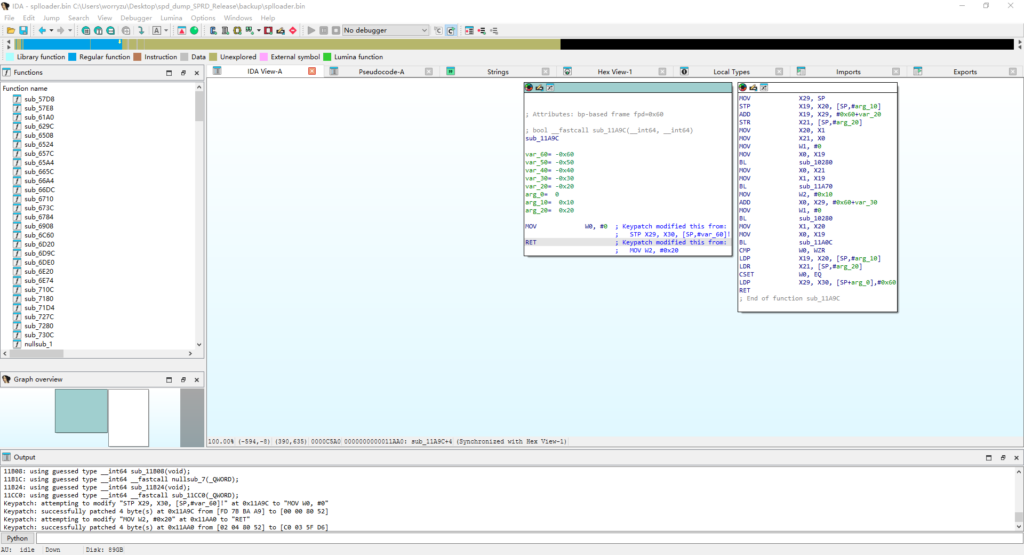Screen dimensions: 1024x555
Task: Click the Output panel scroll-up arrow
Action: [1018, 471]
